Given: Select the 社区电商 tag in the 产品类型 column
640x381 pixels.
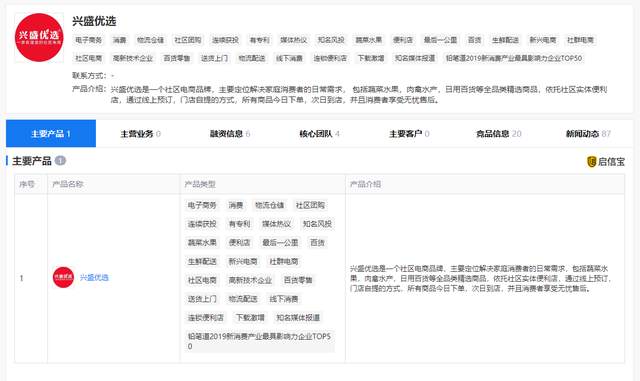Looking at the screenshot, I should tap(202, 280).
